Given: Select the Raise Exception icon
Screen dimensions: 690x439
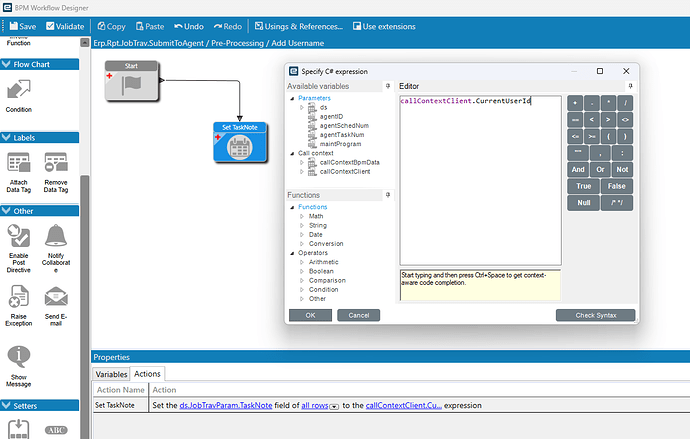Looking at the screenshot, I should pyautogui.click(x=18, y=296).
